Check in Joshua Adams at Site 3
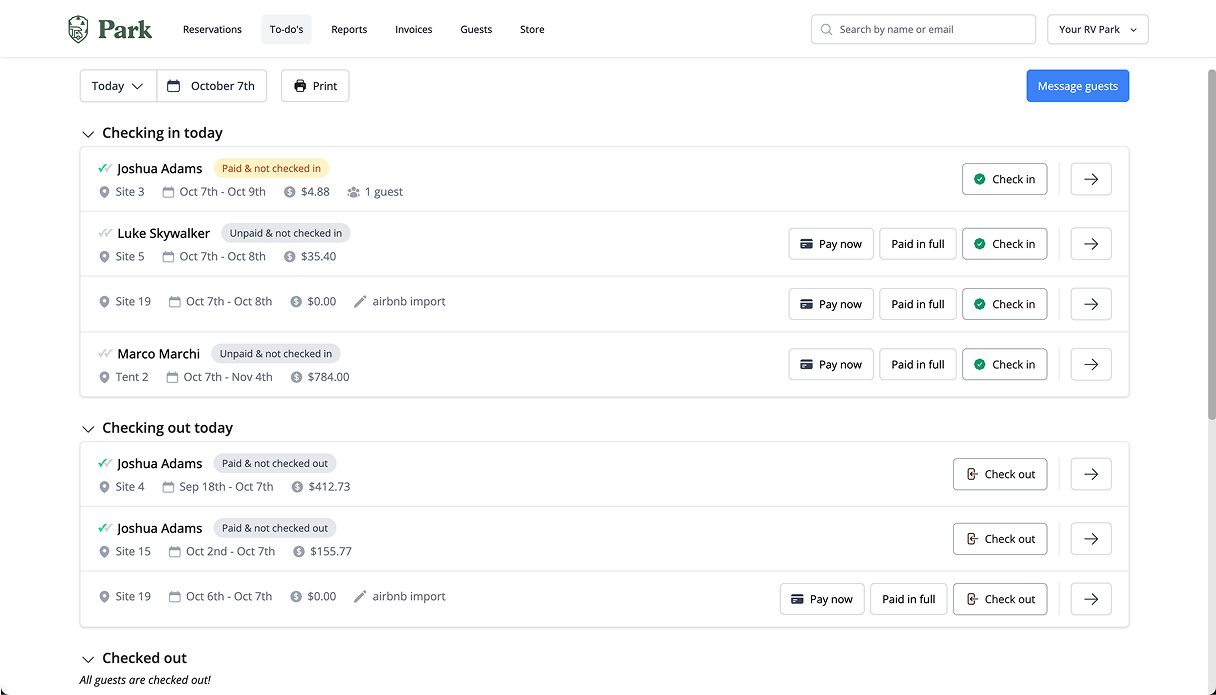The height and width of the screenshot is (695, 1216). pyautogui.click(x=1004, y=180)
